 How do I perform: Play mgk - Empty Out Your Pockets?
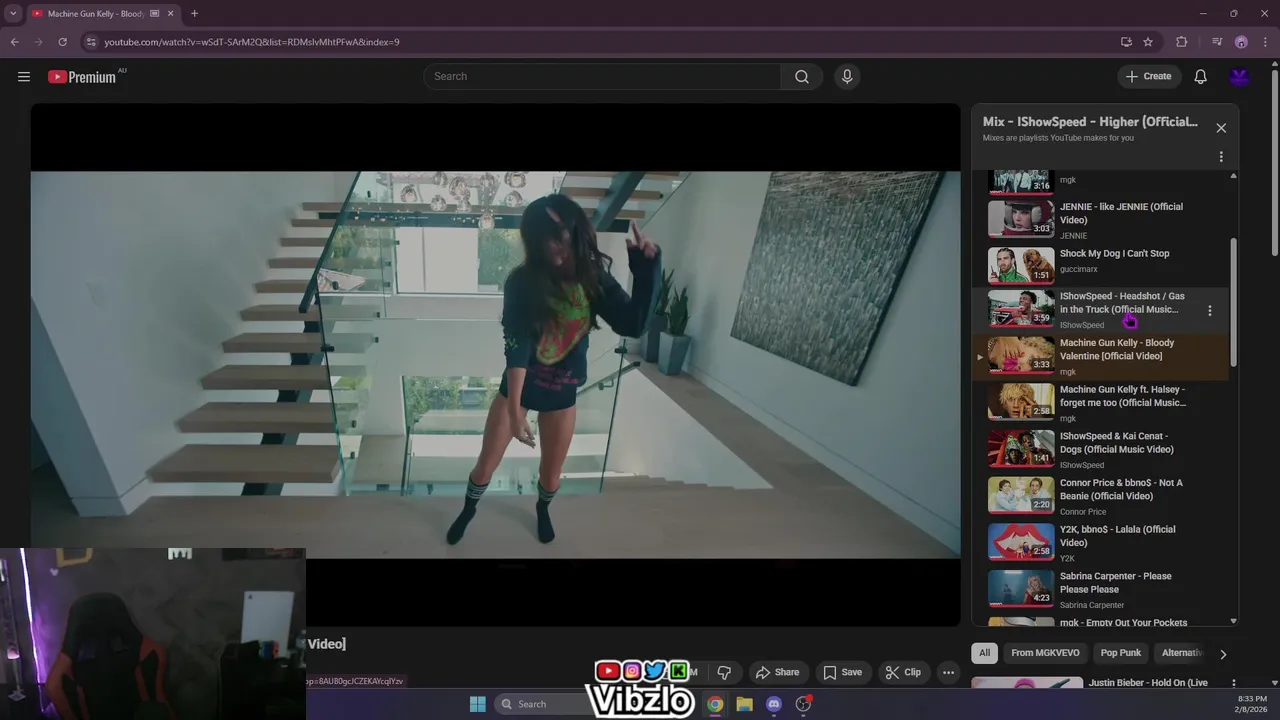[x=1100, y=621]
